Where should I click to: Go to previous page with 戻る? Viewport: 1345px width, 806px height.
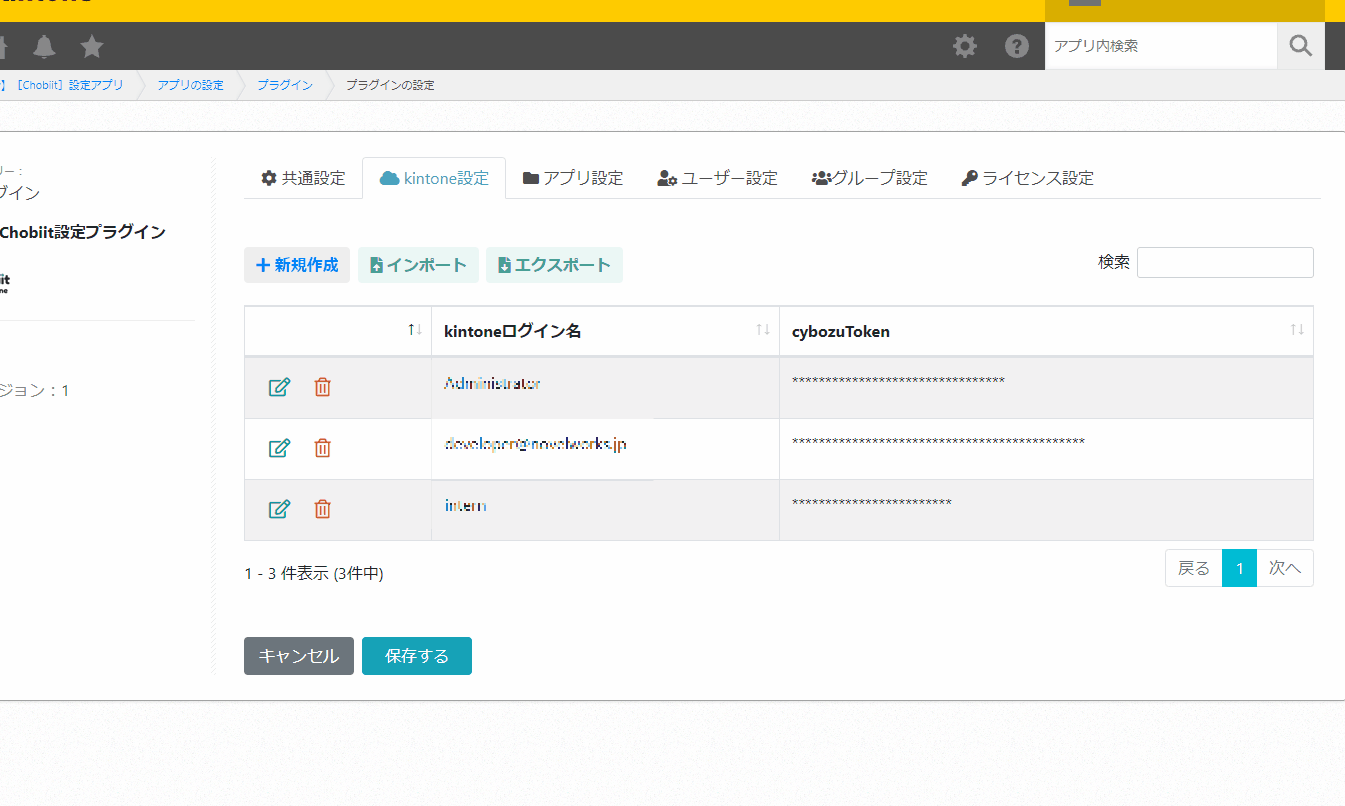click(1194, 568)
